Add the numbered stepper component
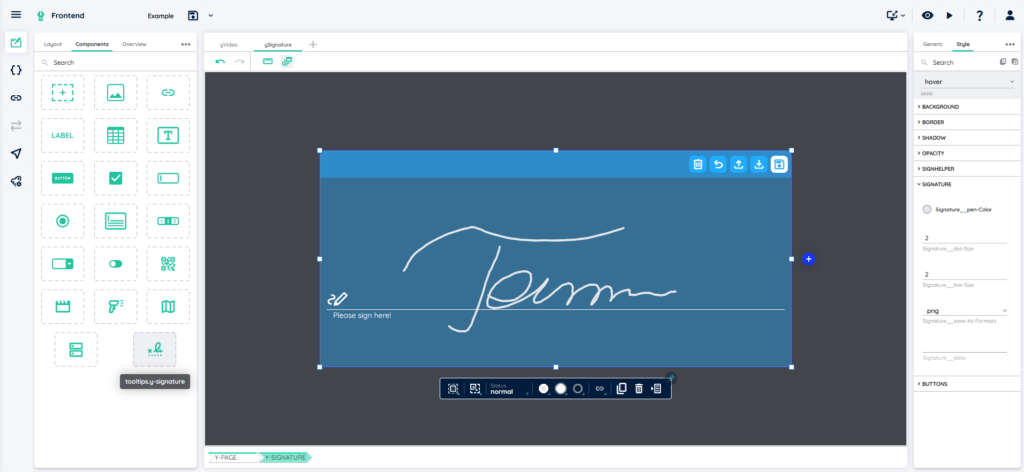Screen dimensions: 1024x472 click(x=168, y=221)
